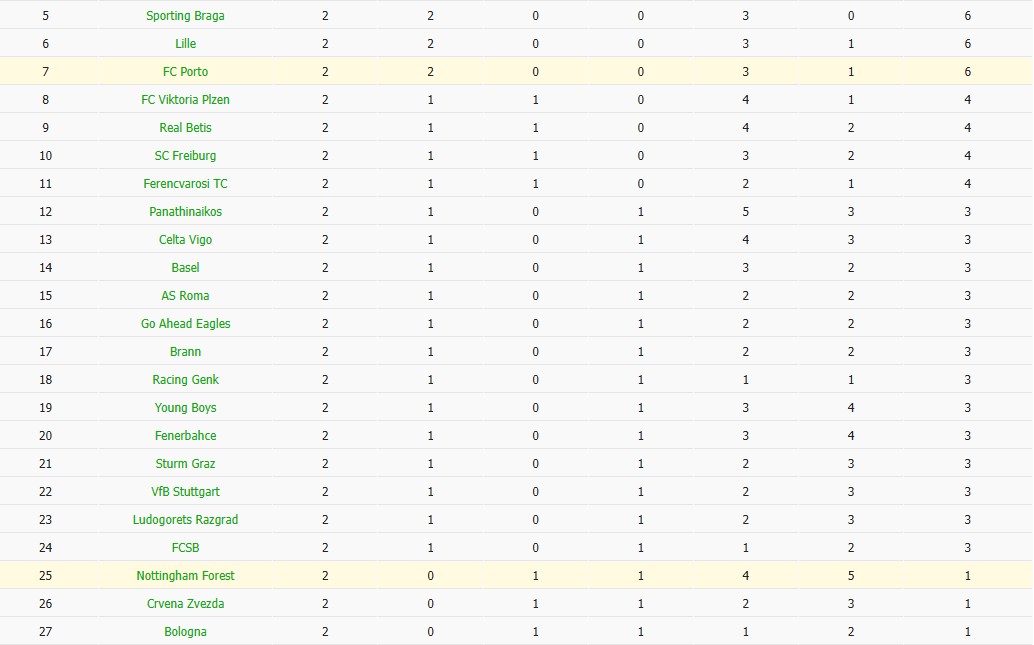The image size is (1034, 645).
Task: Click on SC Freiburg
Action: (x=185, y=156)
